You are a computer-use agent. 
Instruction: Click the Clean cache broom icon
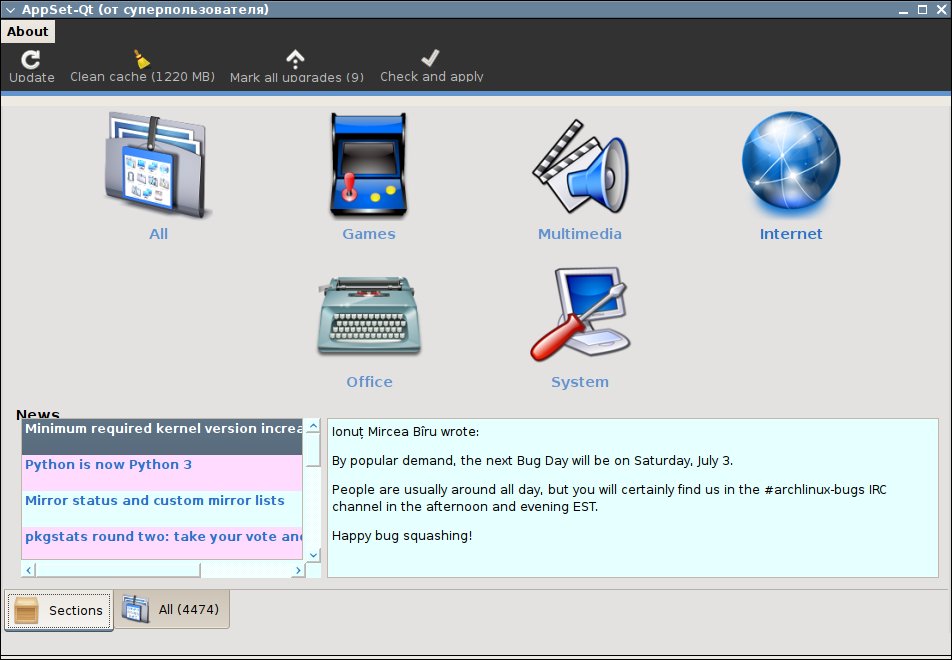point(141,59)
